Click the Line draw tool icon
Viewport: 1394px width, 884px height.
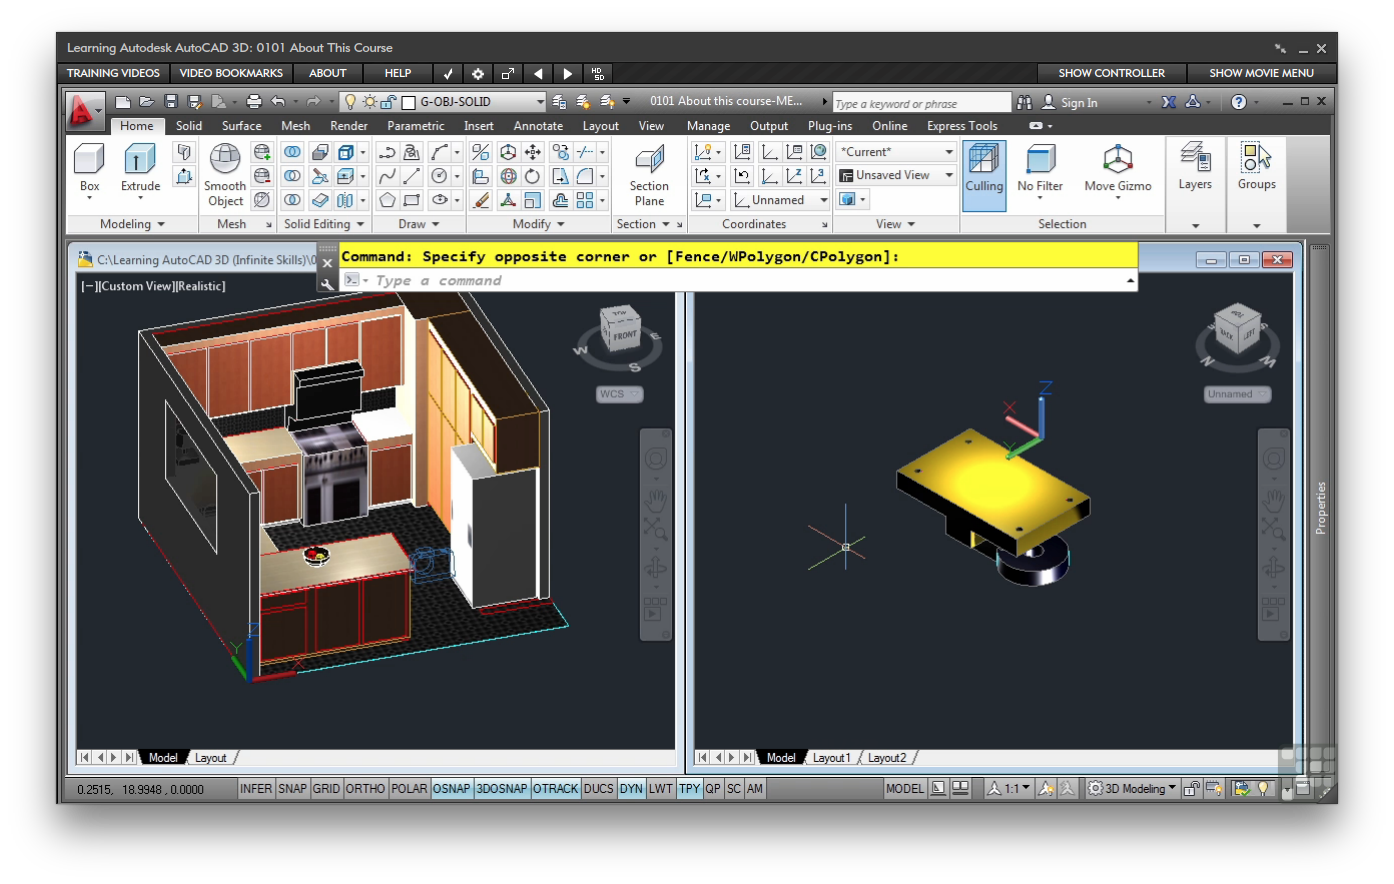411,176
